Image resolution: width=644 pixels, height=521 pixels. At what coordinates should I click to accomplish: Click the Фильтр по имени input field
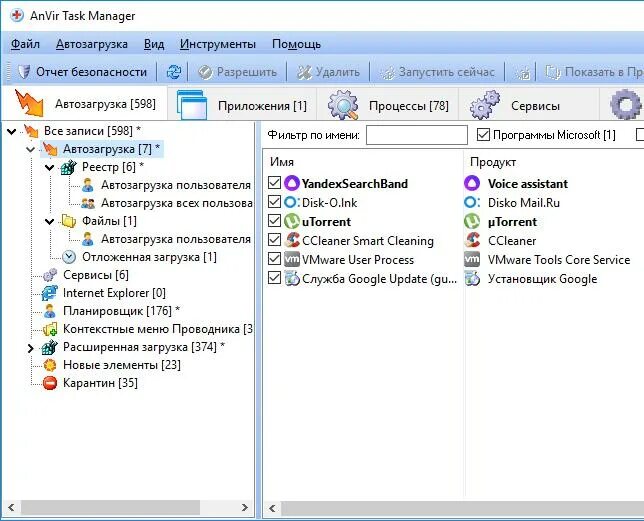pos(416,135)
